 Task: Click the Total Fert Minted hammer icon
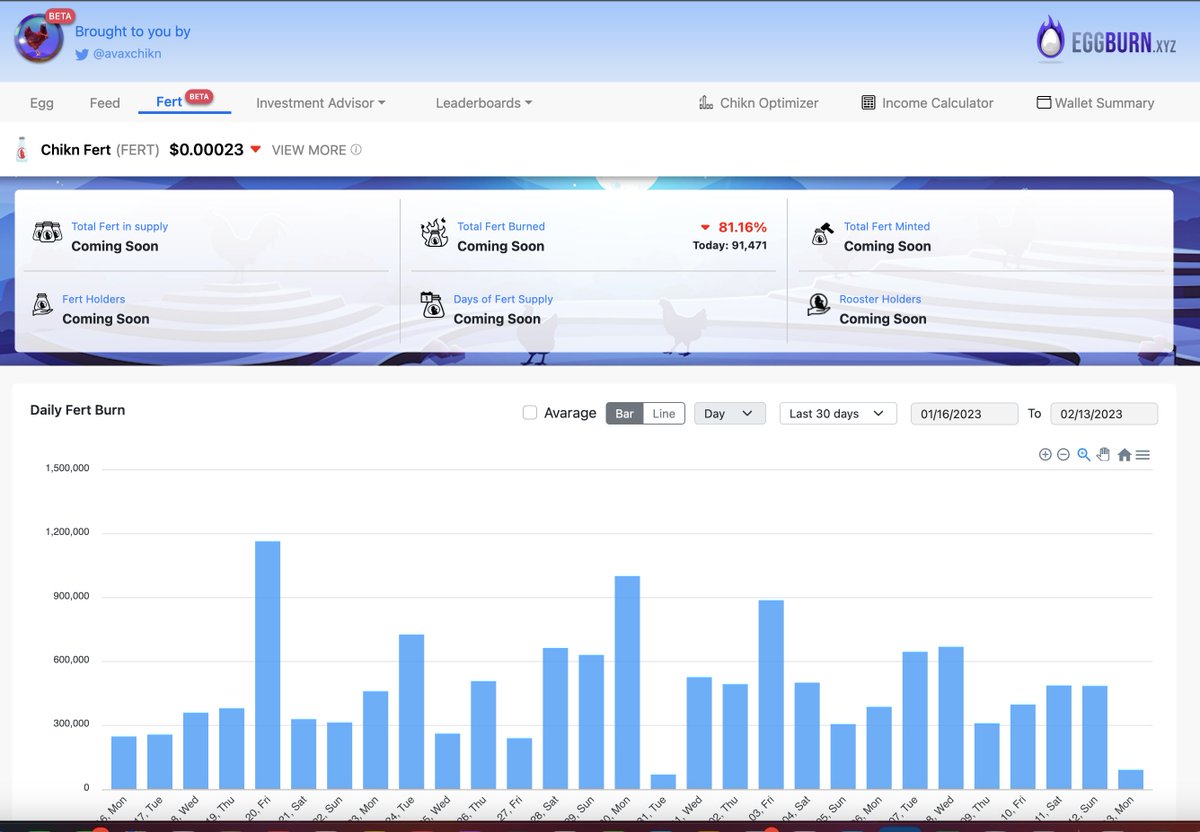pos(822,234)
